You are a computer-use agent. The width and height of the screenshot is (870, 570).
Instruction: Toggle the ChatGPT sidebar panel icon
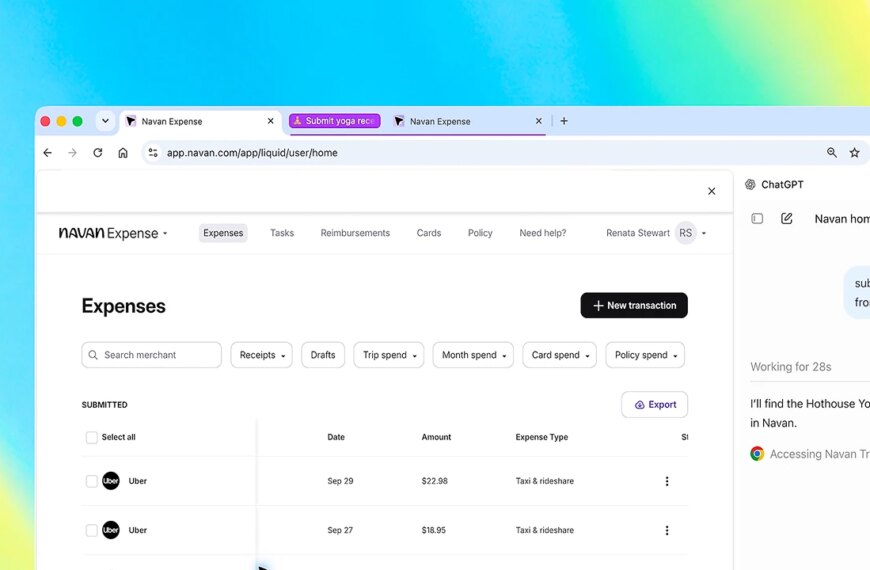point(757,218)
